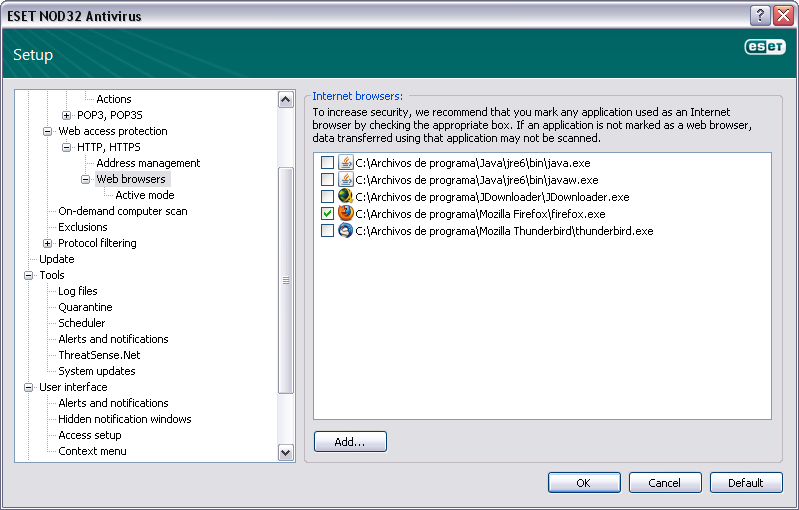Select the Tools tree label
Viewport: 799px width, 510px height.
click(x=52, y=275)
